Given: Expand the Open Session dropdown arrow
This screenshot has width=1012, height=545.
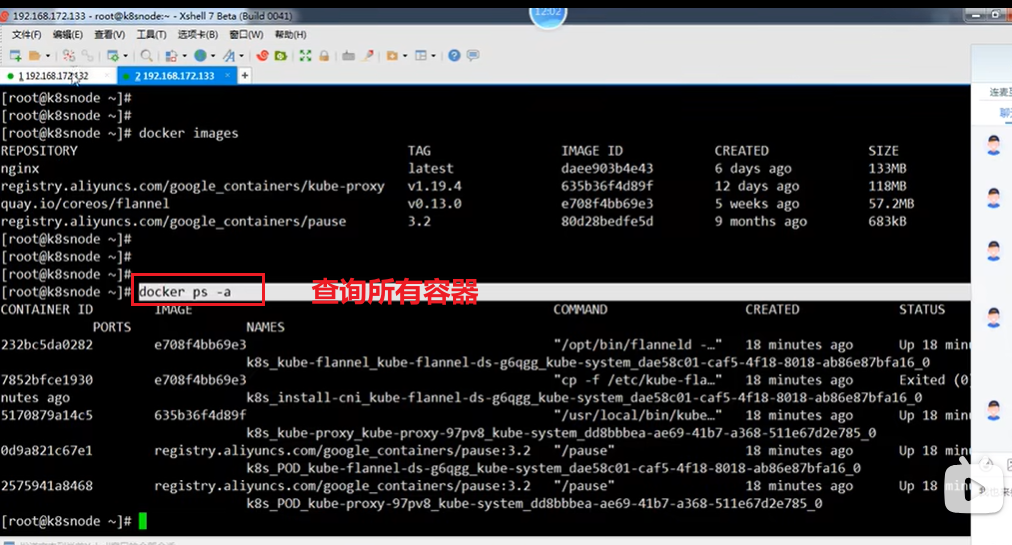Looking at the screenshot, I should click(x=48, y=56).
